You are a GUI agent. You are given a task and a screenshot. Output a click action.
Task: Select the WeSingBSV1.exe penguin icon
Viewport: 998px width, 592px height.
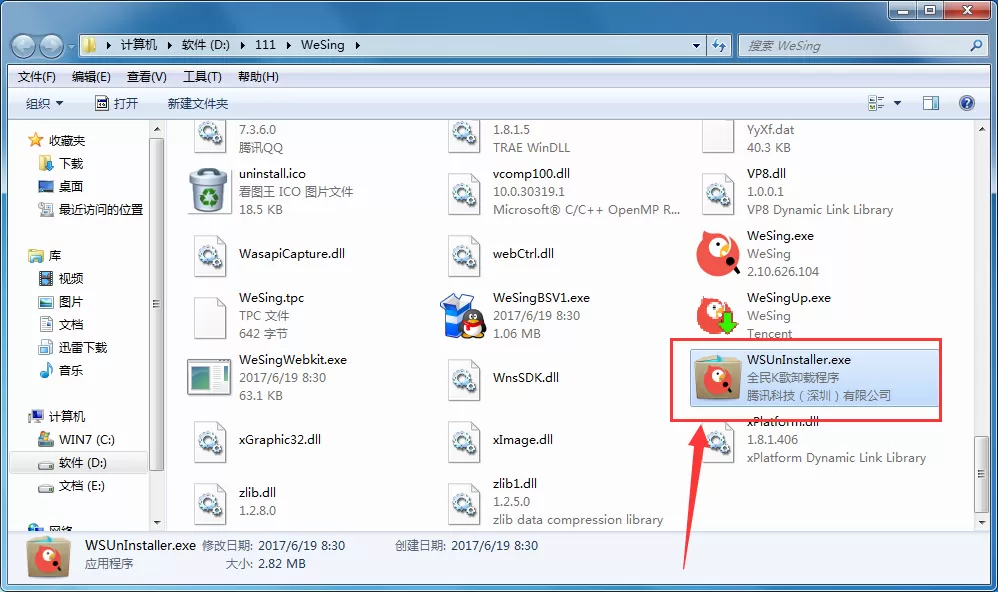tap(463, 315)
